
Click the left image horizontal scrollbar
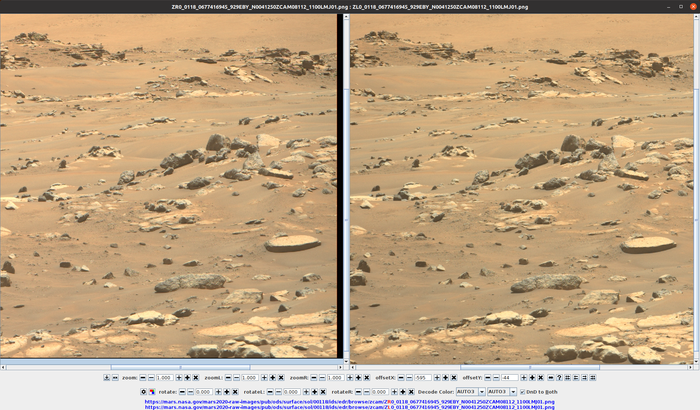tap(168, 365)
